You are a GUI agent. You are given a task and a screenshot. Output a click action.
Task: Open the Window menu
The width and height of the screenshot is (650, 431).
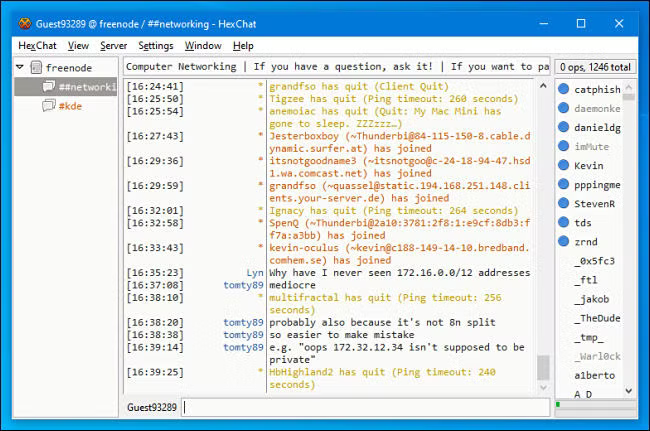[203, 46]
